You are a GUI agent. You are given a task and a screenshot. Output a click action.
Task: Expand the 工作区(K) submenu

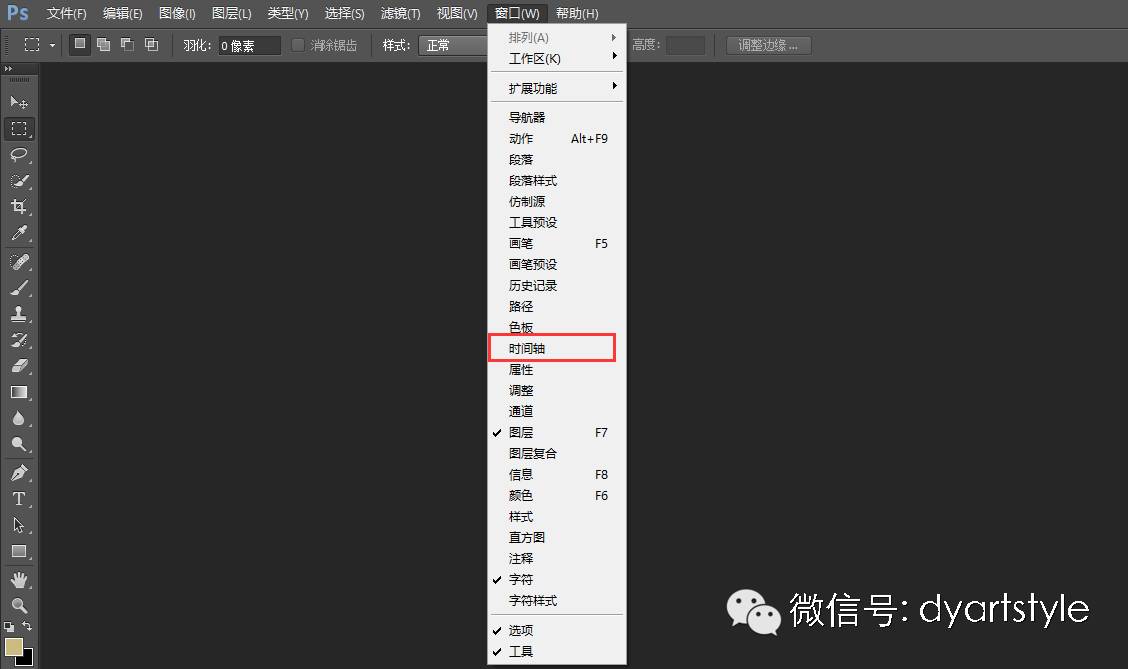click(528, 58)
